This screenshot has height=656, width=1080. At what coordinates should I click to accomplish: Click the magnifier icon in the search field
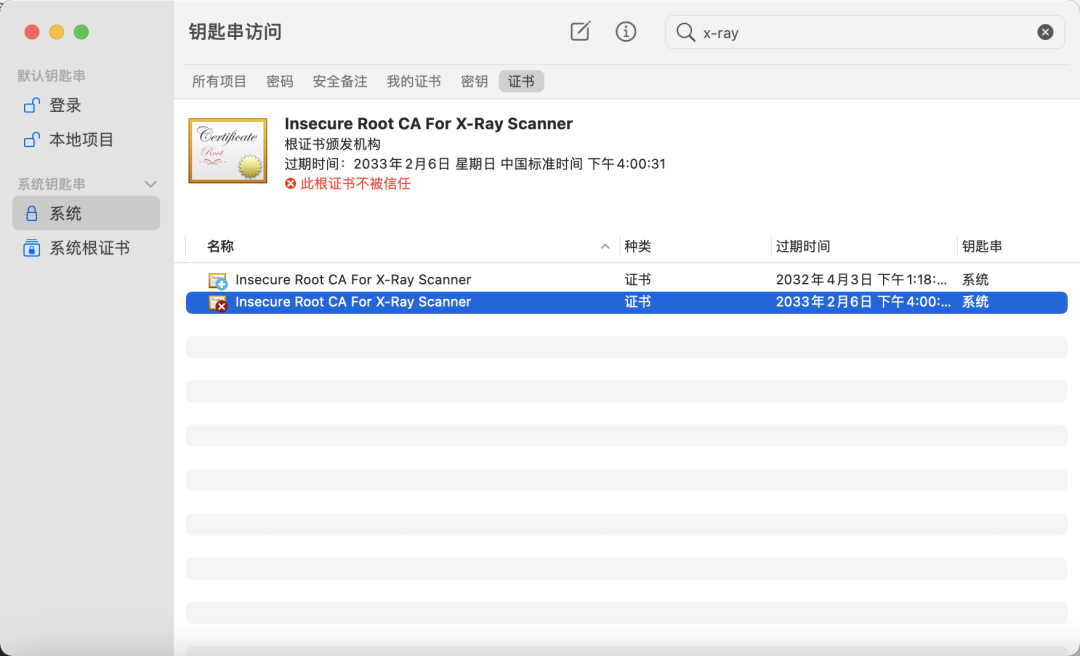pyautogui.click(x=684, y=32)
